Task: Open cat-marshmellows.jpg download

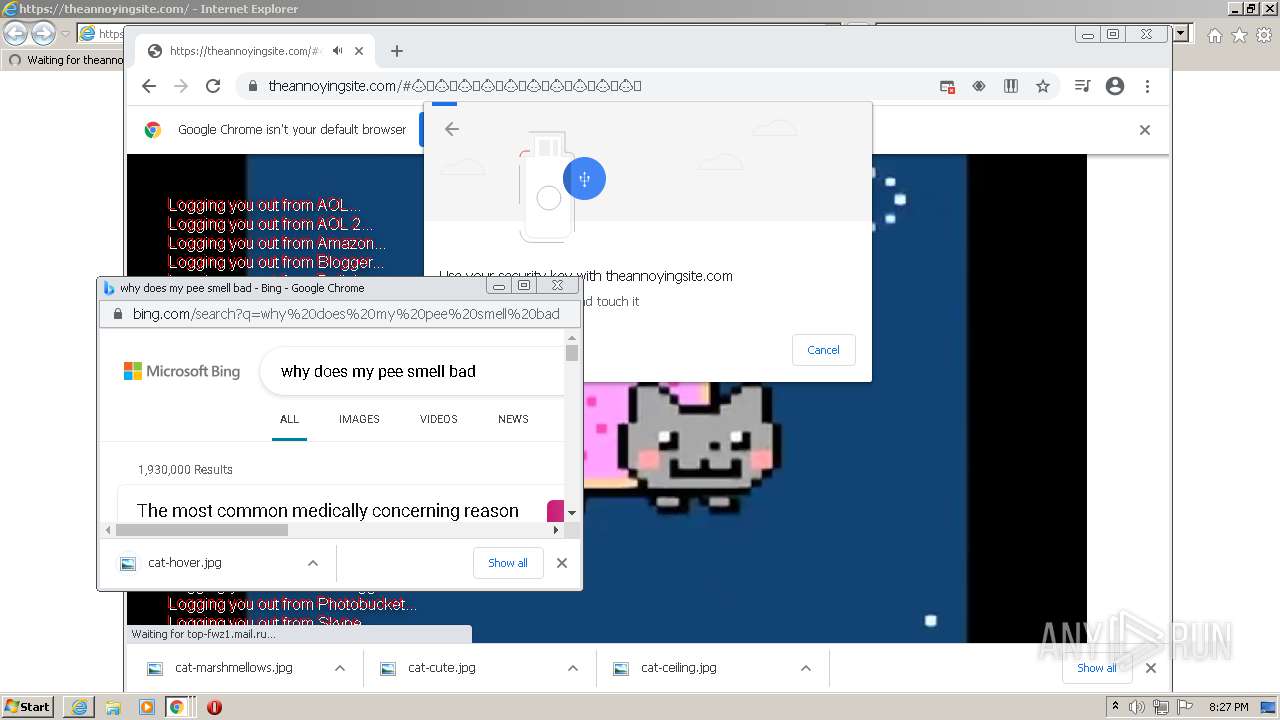Action: (233, 668)
